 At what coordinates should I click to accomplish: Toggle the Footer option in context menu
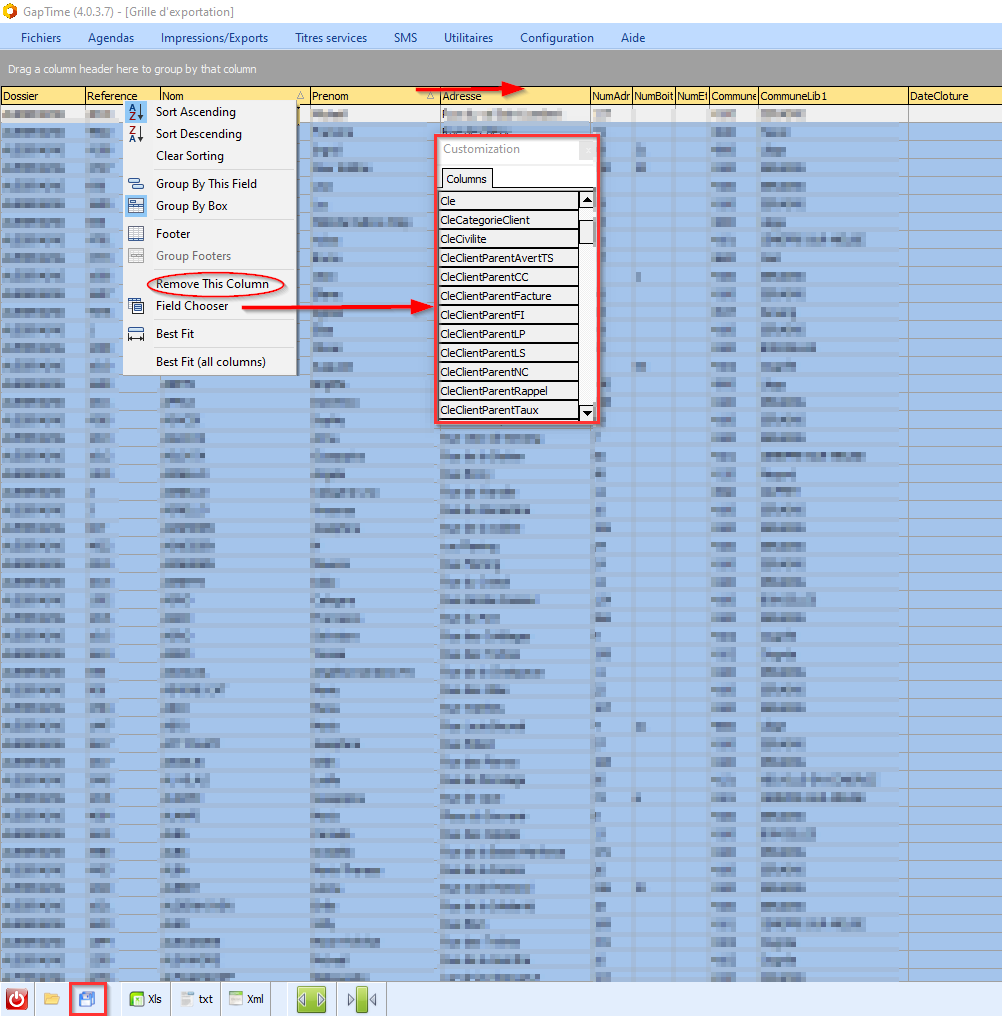point(172,234)
